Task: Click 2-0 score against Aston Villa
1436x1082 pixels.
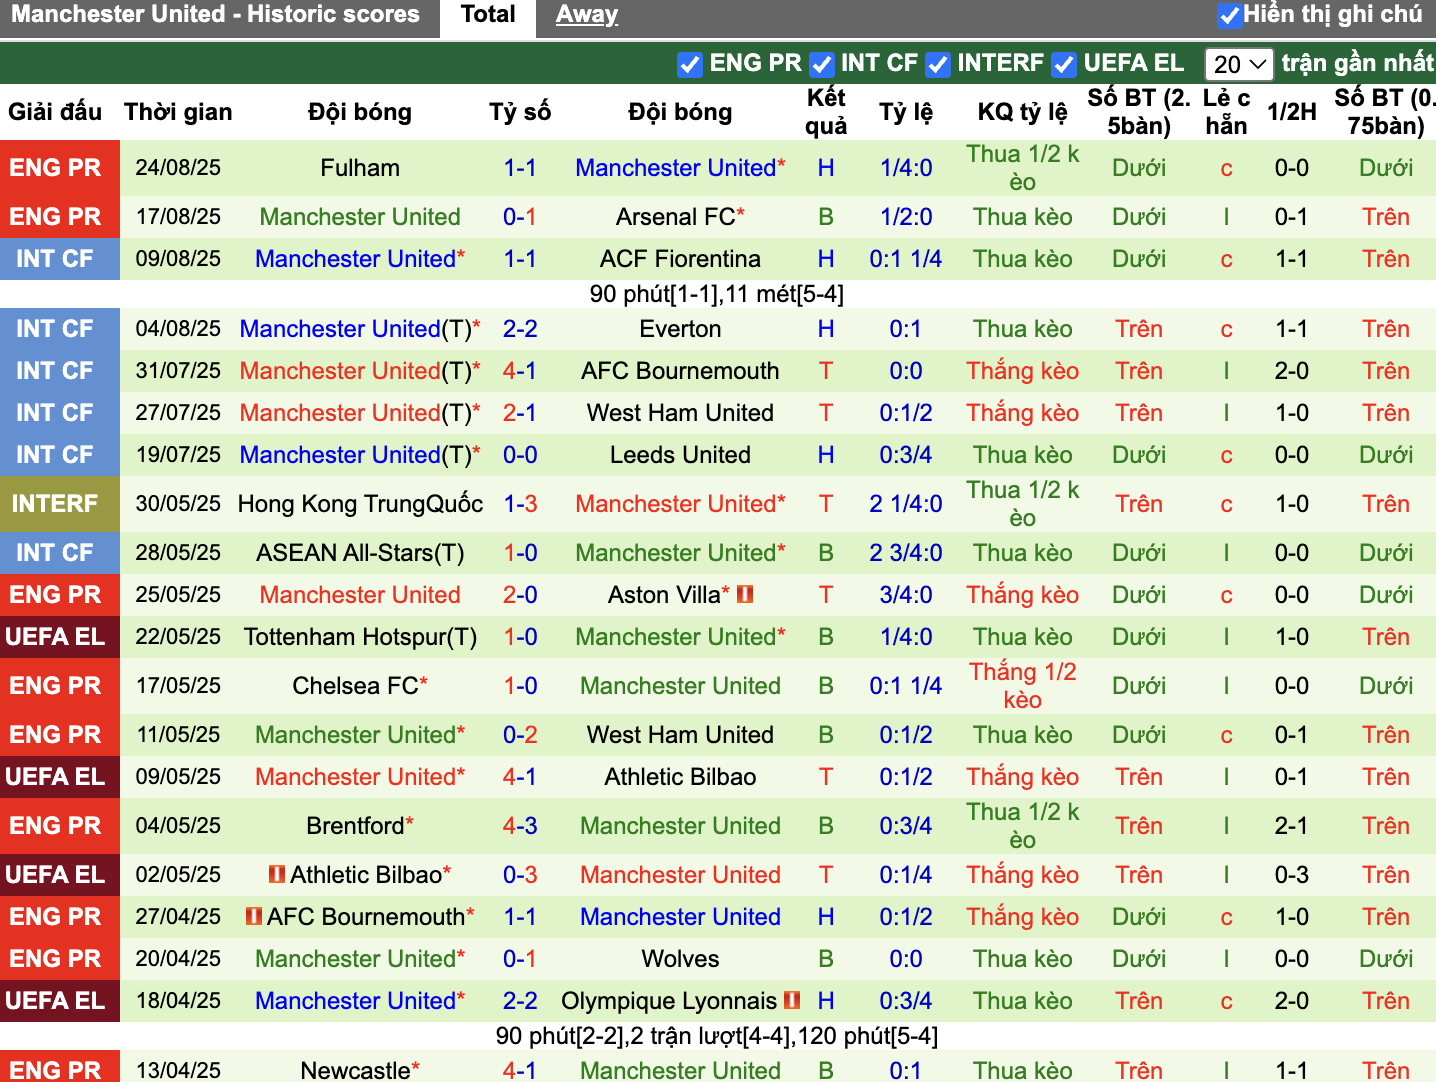Action: [x=520, y=595]
